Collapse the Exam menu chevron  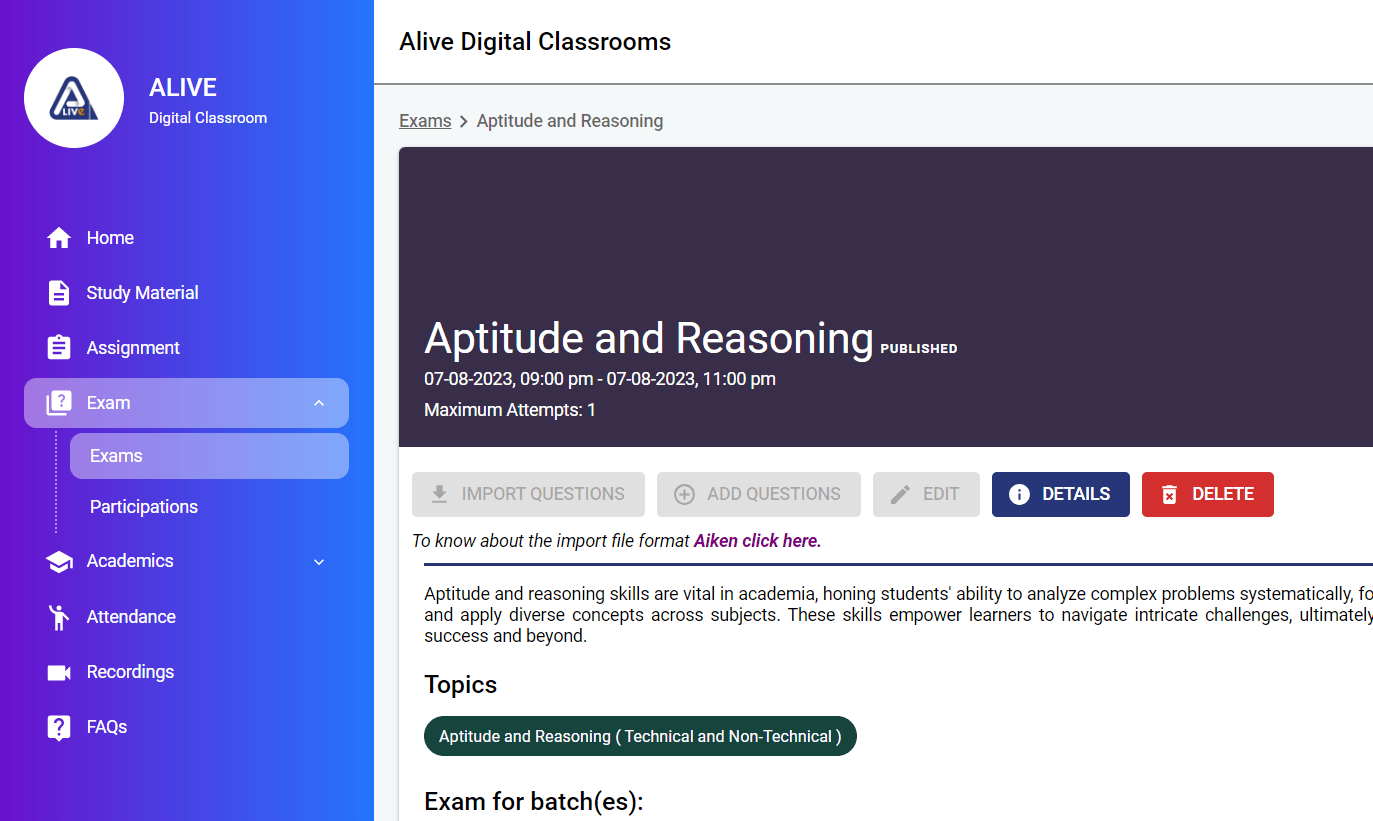click(319, 403)
